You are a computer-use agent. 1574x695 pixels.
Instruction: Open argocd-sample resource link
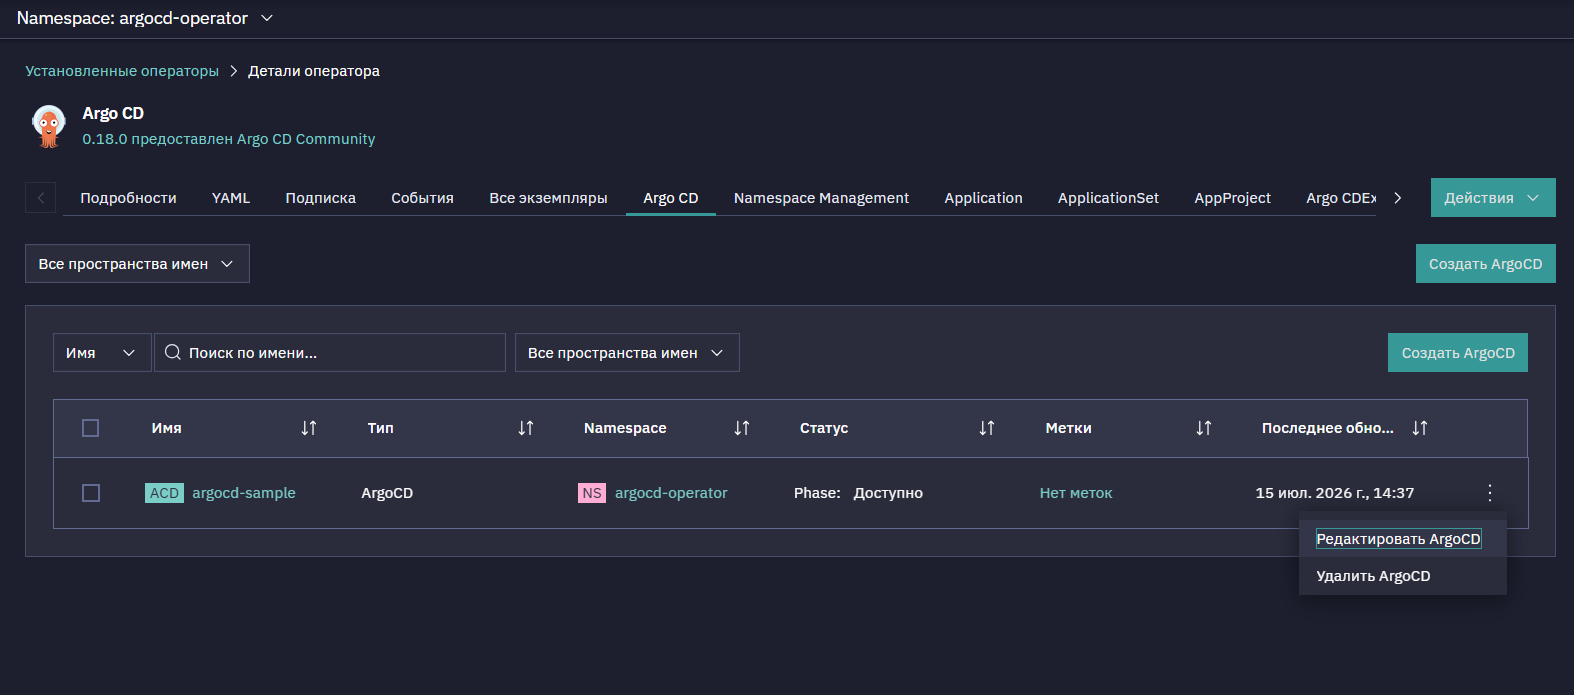point(244,493)
